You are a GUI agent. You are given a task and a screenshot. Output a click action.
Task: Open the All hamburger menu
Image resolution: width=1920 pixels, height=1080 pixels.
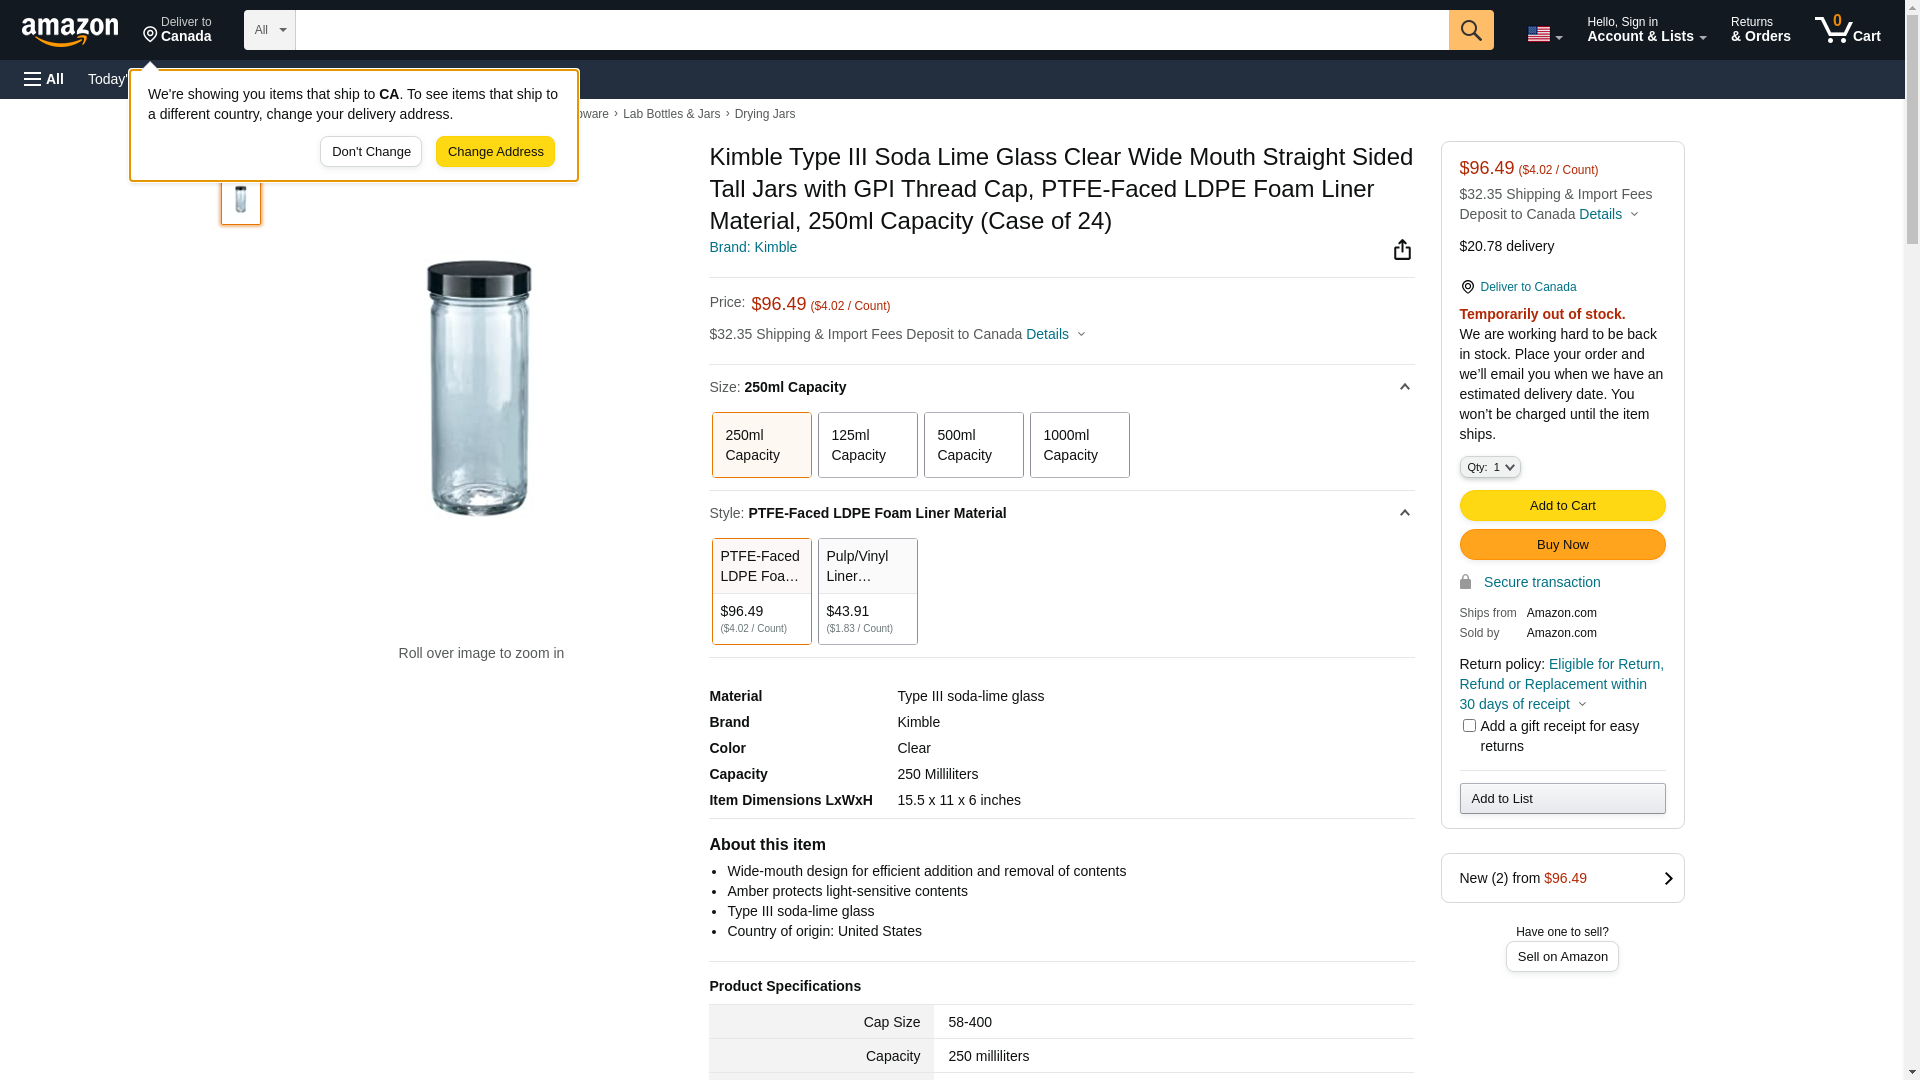pyautogui.click(x=44, y=79)
